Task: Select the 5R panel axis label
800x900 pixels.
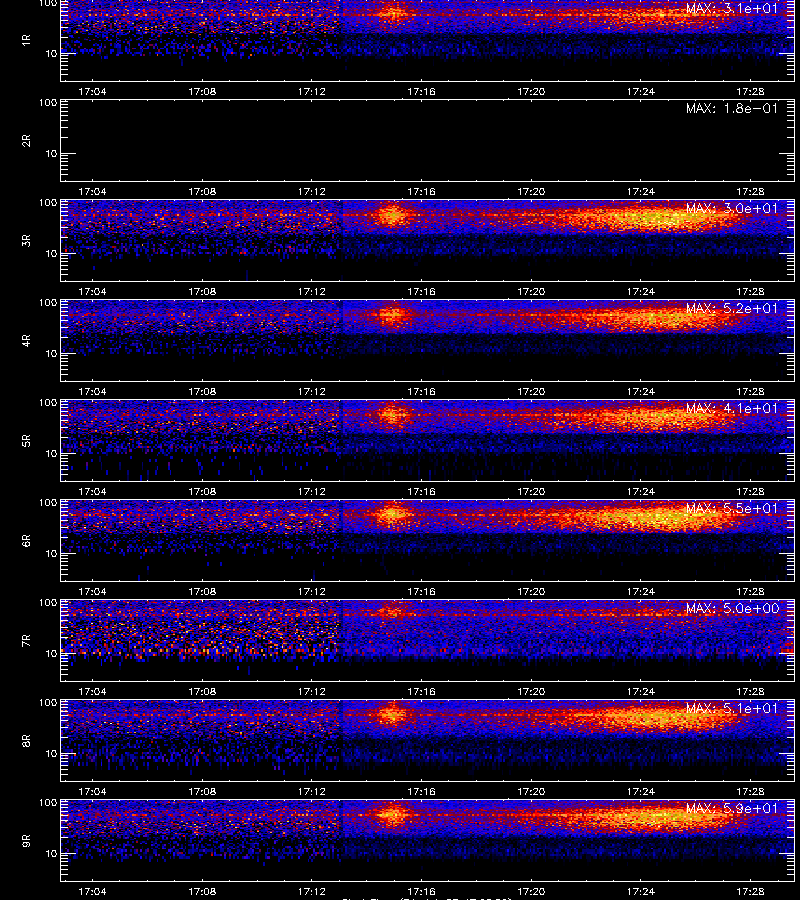Action: tap(26, 440)
